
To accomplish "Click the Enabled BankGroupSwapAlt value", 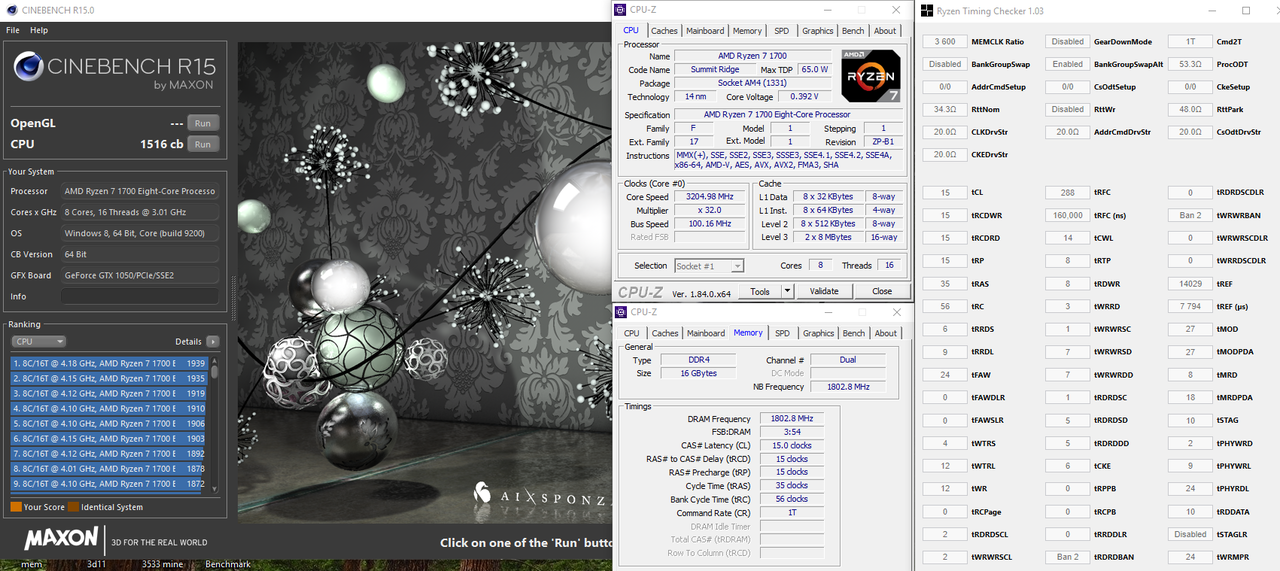I will click(x=1068, y=64).
